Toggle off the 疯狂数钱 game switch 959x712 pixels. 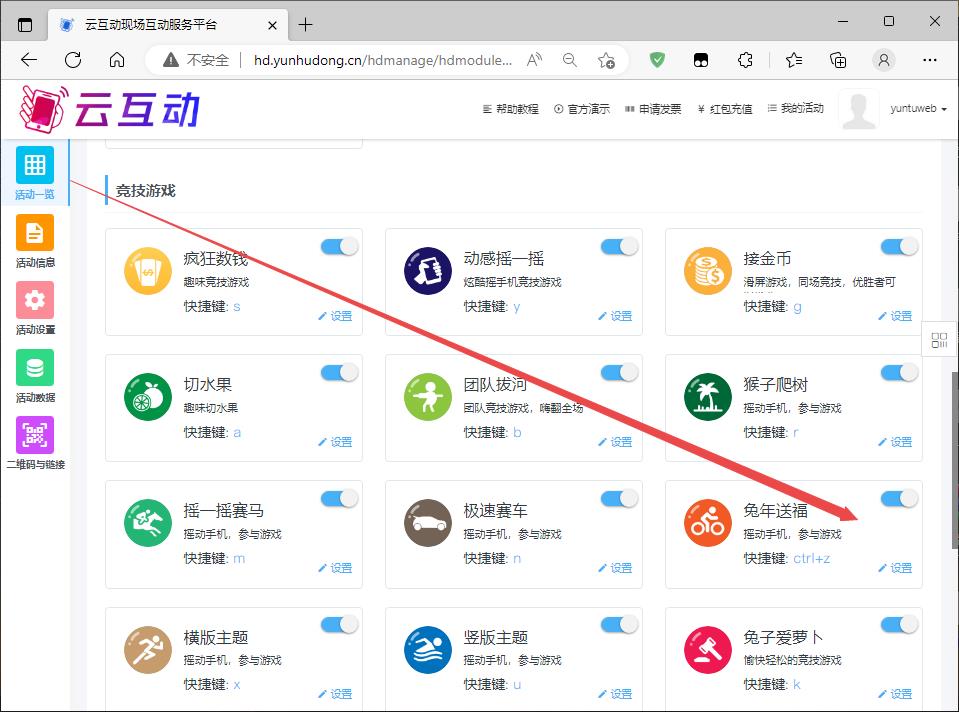tap(339, 247)
